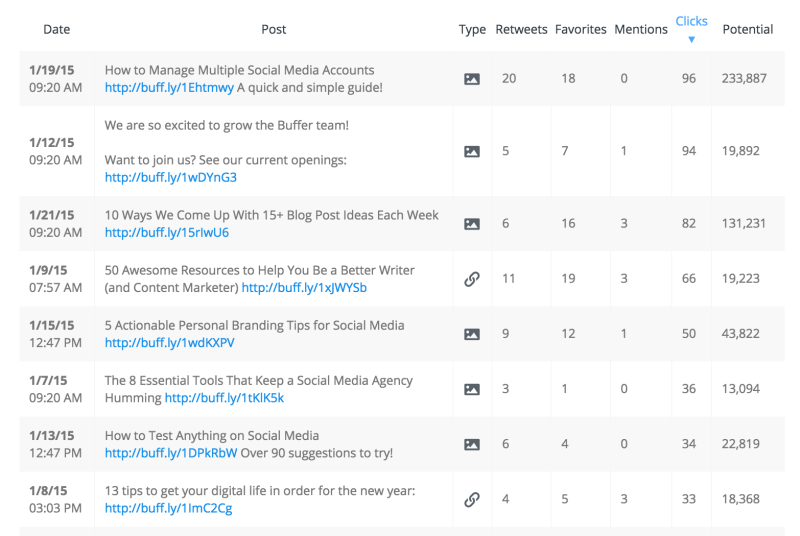800x536 pixels.
Task: Open the buff.ly/1wDYnG3 openings link
Action: pyautogui.click(x=170, y=177)
